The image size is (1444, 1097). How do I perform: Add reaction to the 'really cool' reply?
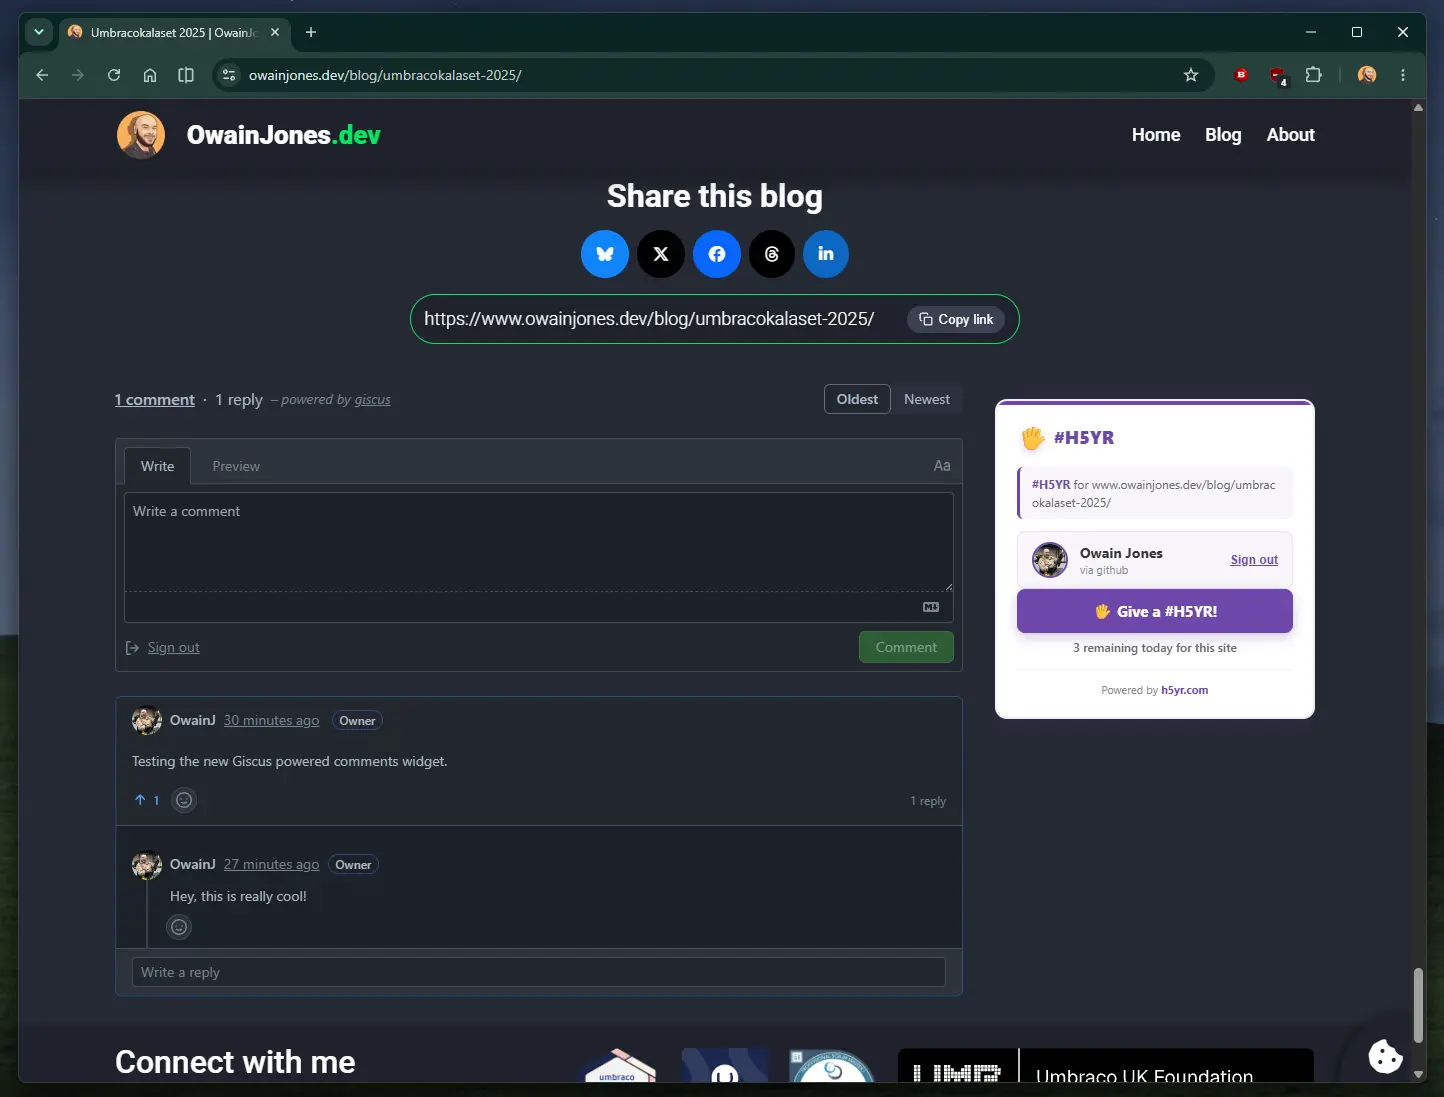pyautogui.click(x=179, y=927)
